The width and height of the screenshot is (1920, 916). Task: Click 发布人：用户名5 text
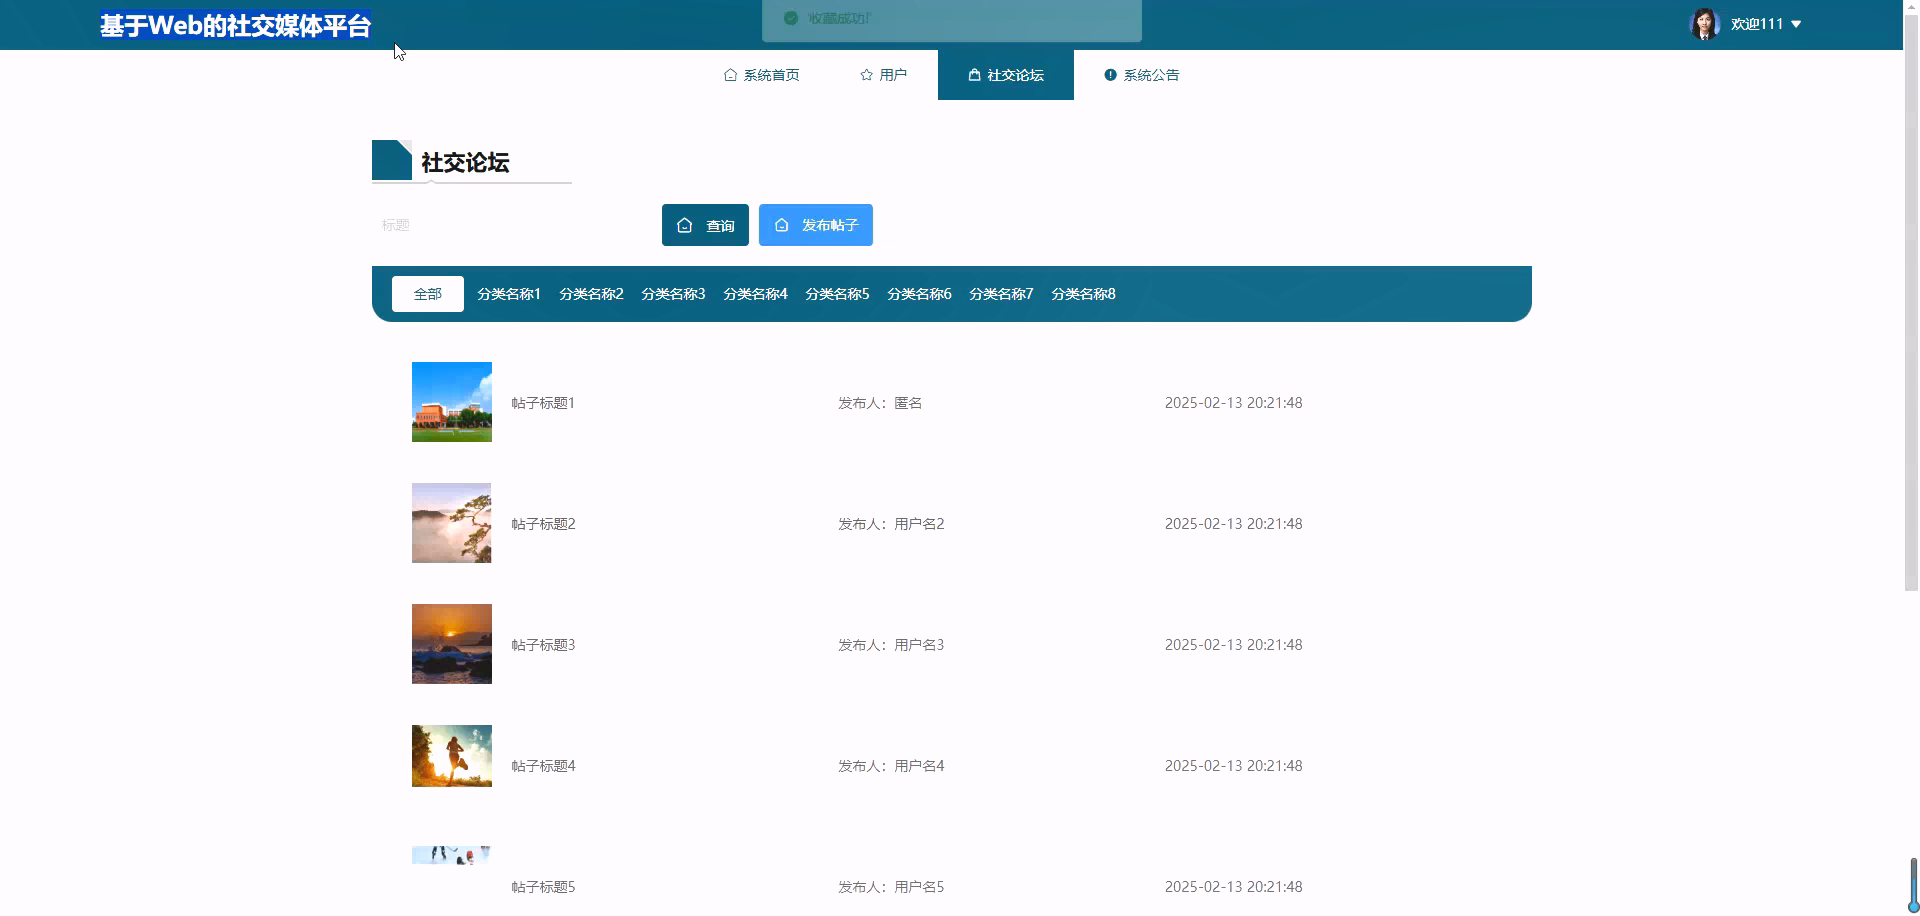(891, 887)
